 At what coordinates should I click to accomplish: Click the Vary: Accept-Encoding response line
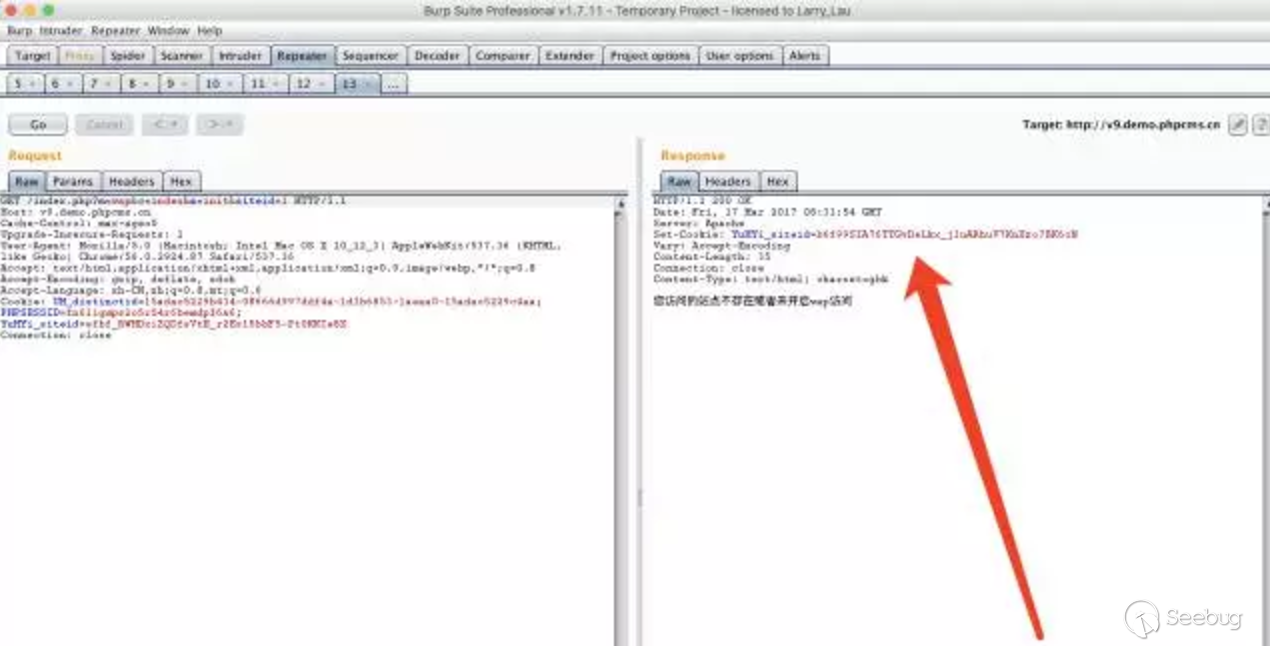click(x=721, y=245)
